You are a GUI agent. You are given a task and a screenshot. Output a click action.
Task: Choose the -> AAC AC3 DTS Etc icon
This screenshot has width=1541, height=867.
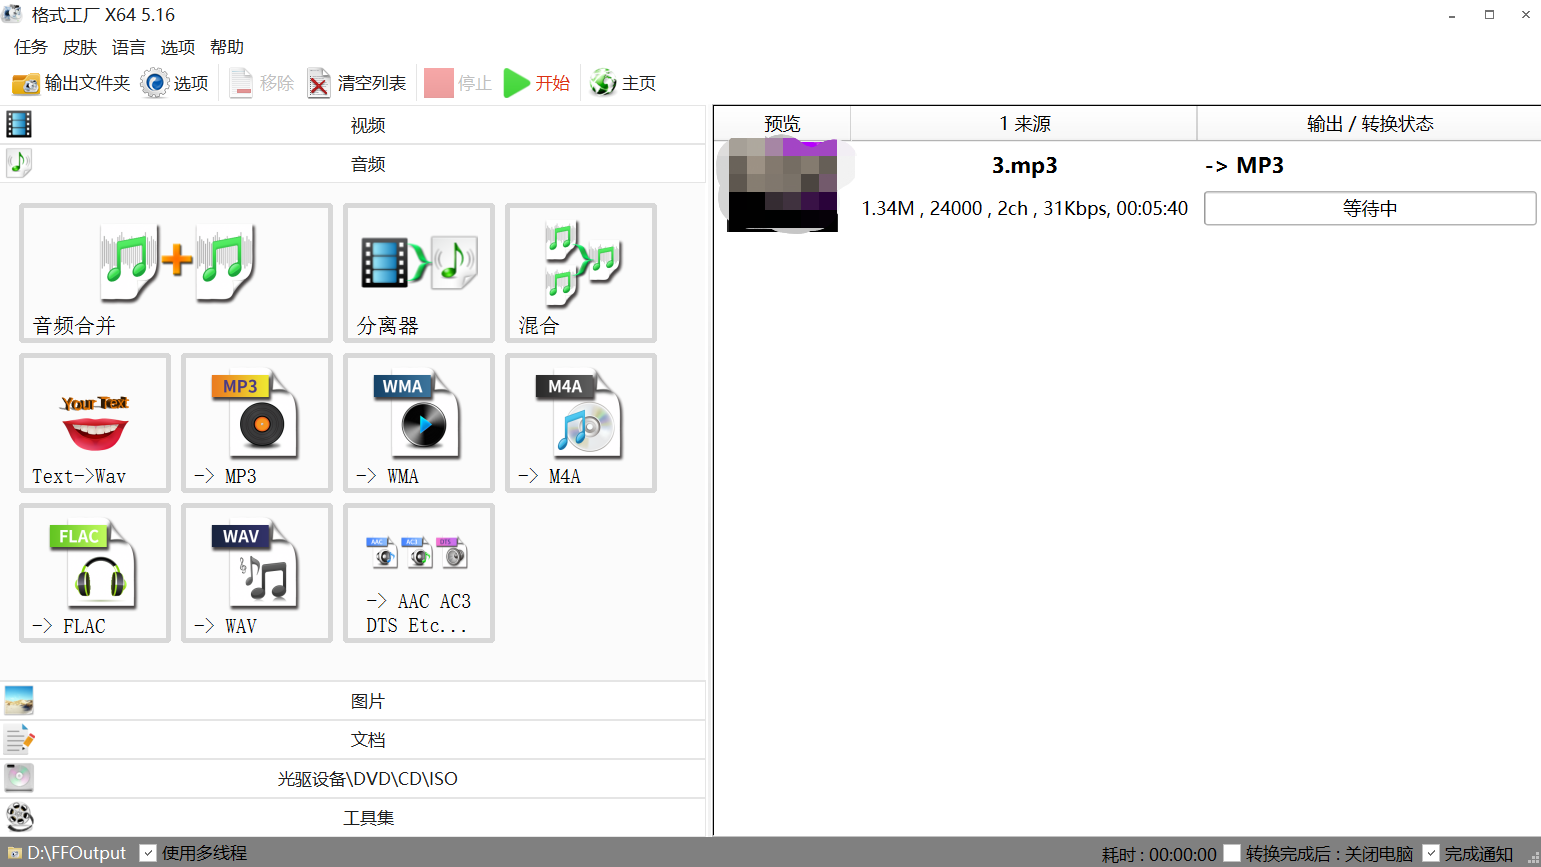click(419, 573)
